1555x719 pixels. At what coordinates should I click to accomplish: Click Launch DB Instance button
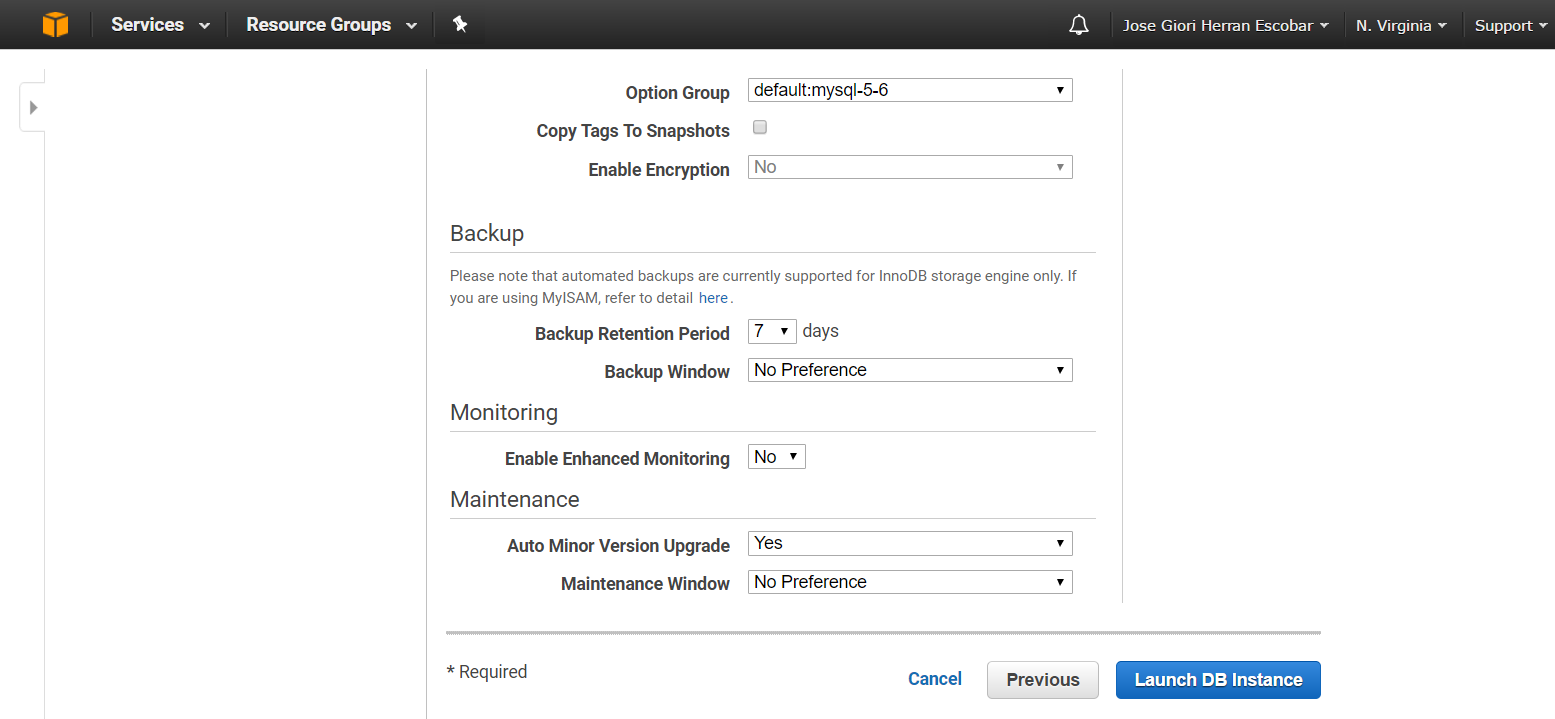[x=1218, y=680]
